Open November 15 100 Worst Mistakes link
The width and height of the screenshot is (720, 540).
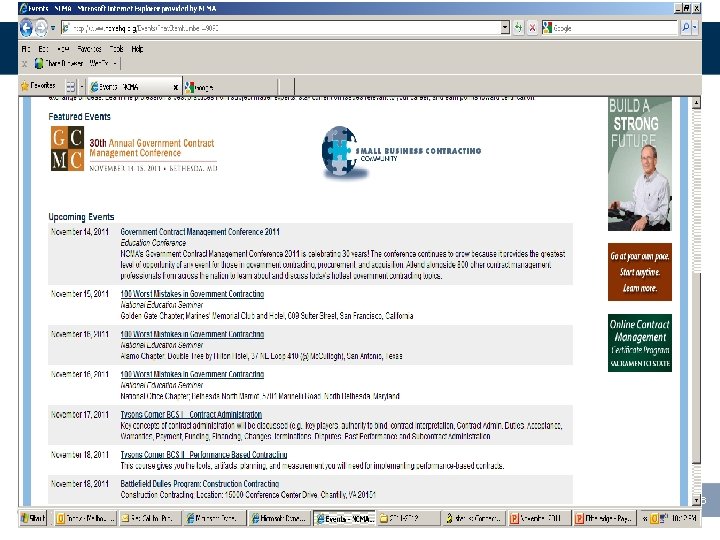point(192,293)
